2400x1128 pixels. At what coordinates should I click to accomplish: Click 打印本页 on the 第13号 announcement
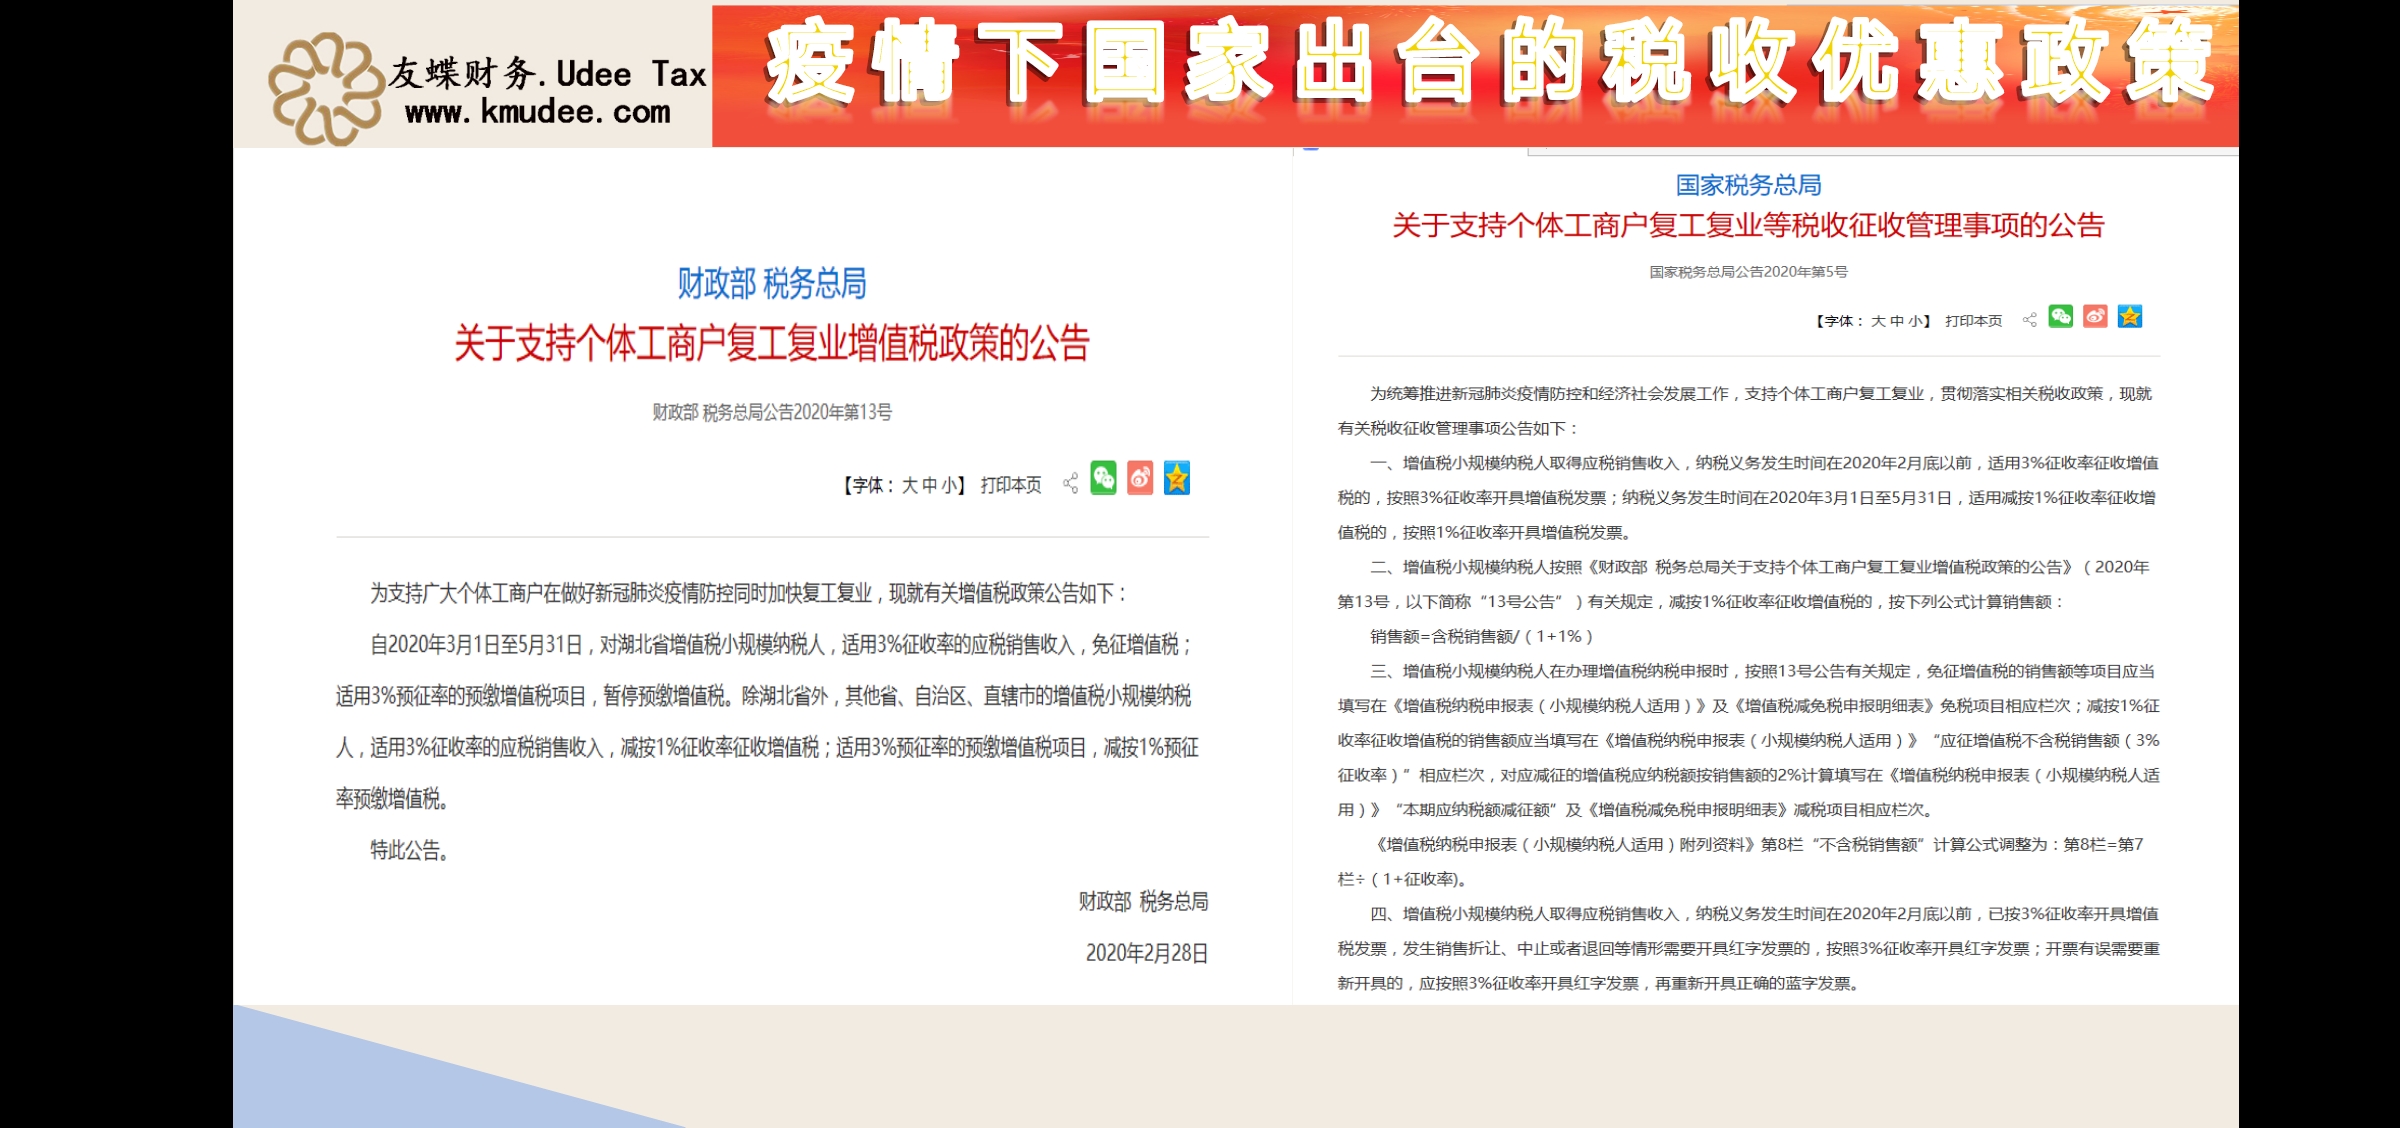[x=1011, y=485]
